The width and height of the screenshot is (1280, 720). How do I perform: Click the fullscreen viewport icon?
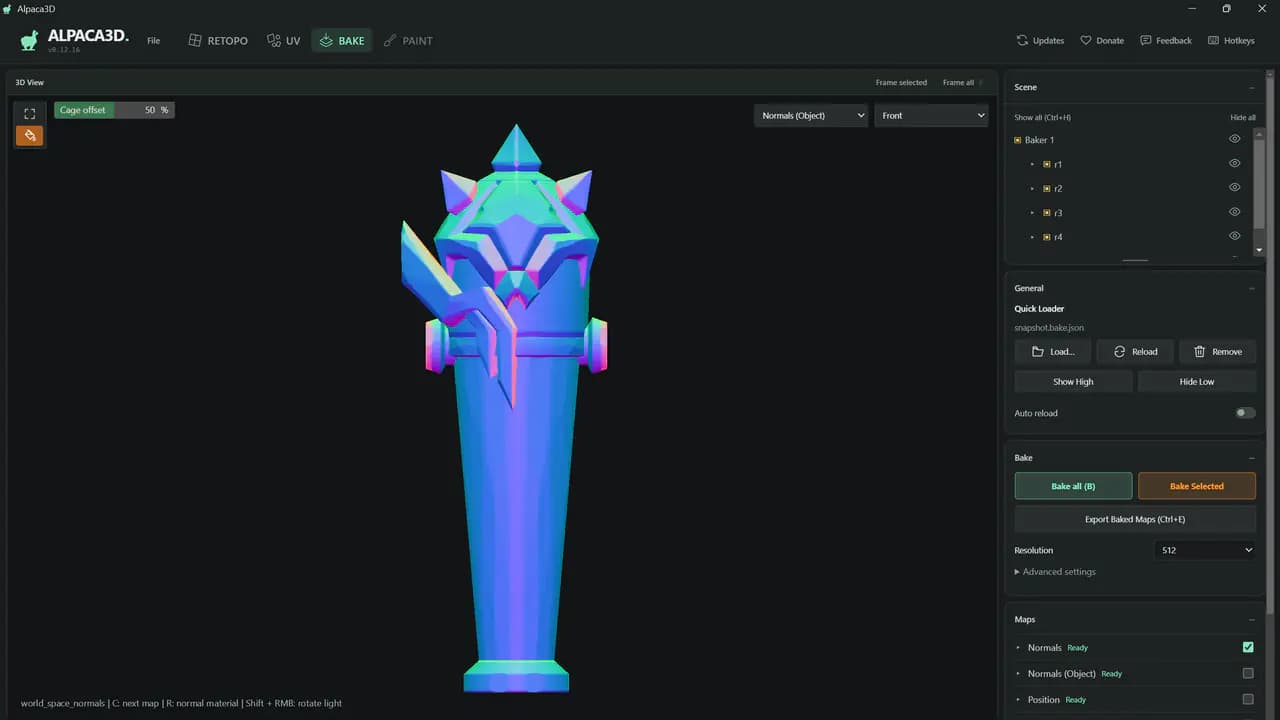pos(29,114)
